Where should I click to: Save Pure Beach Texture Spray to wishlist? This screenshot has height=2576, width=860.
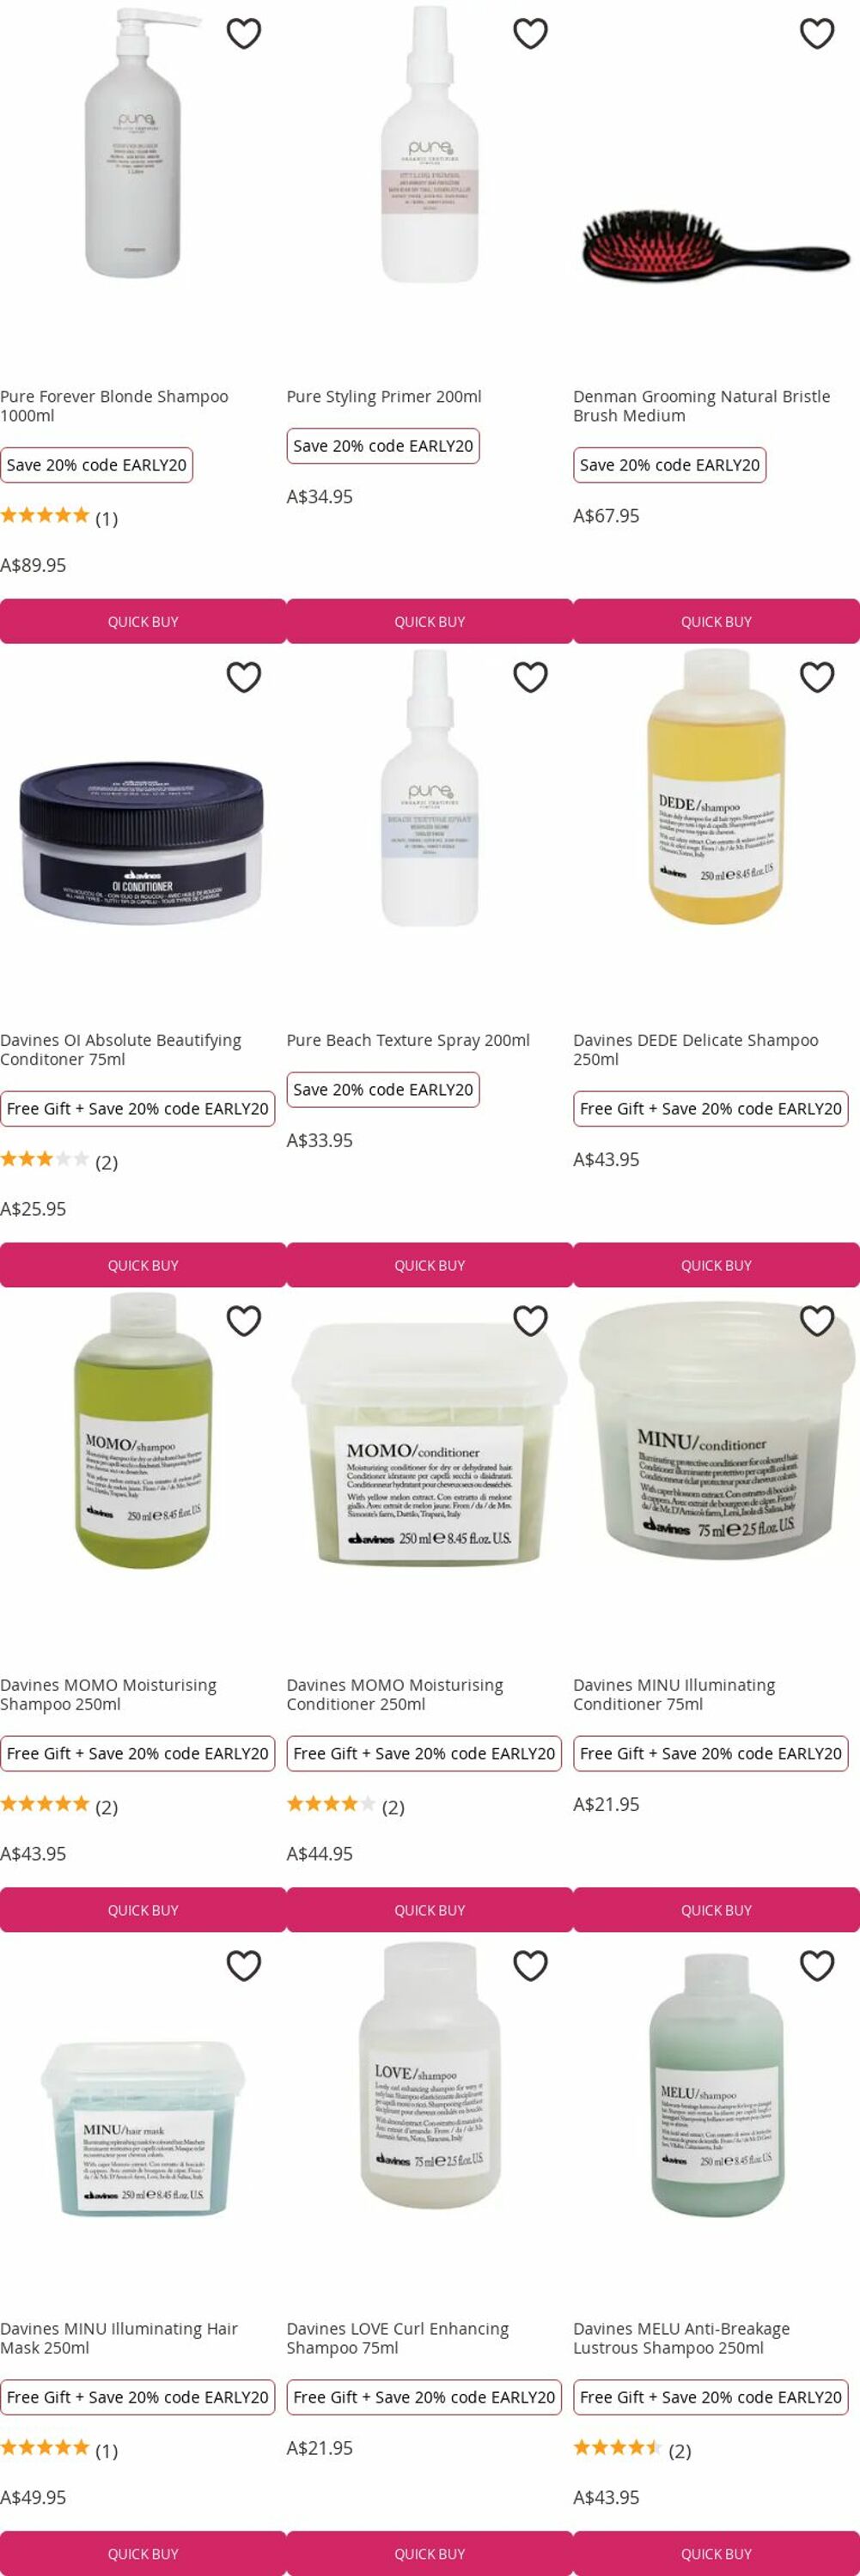(530, 677)
